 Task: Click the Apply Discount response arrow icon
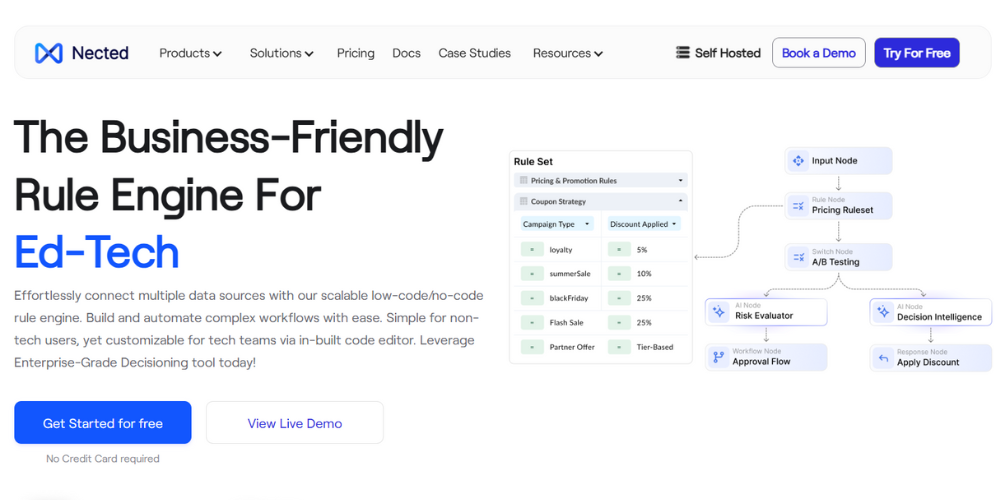coord(883,357)
